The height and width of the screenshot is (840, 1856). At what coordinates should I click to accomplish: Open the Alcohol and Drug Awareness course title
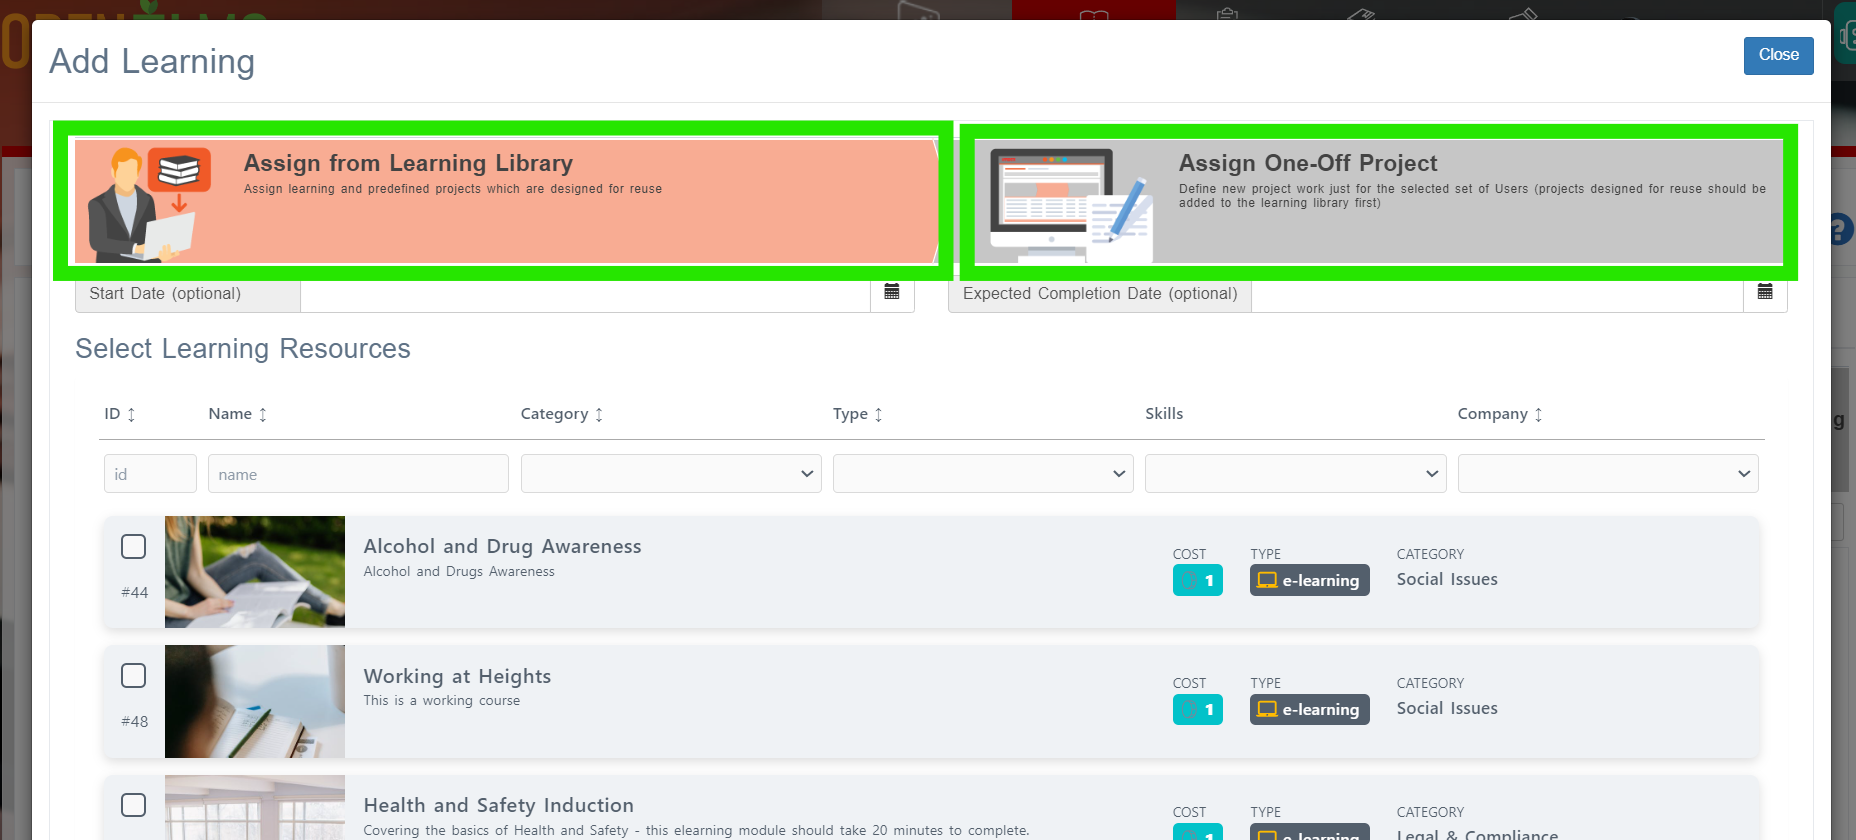pos(502,546)
